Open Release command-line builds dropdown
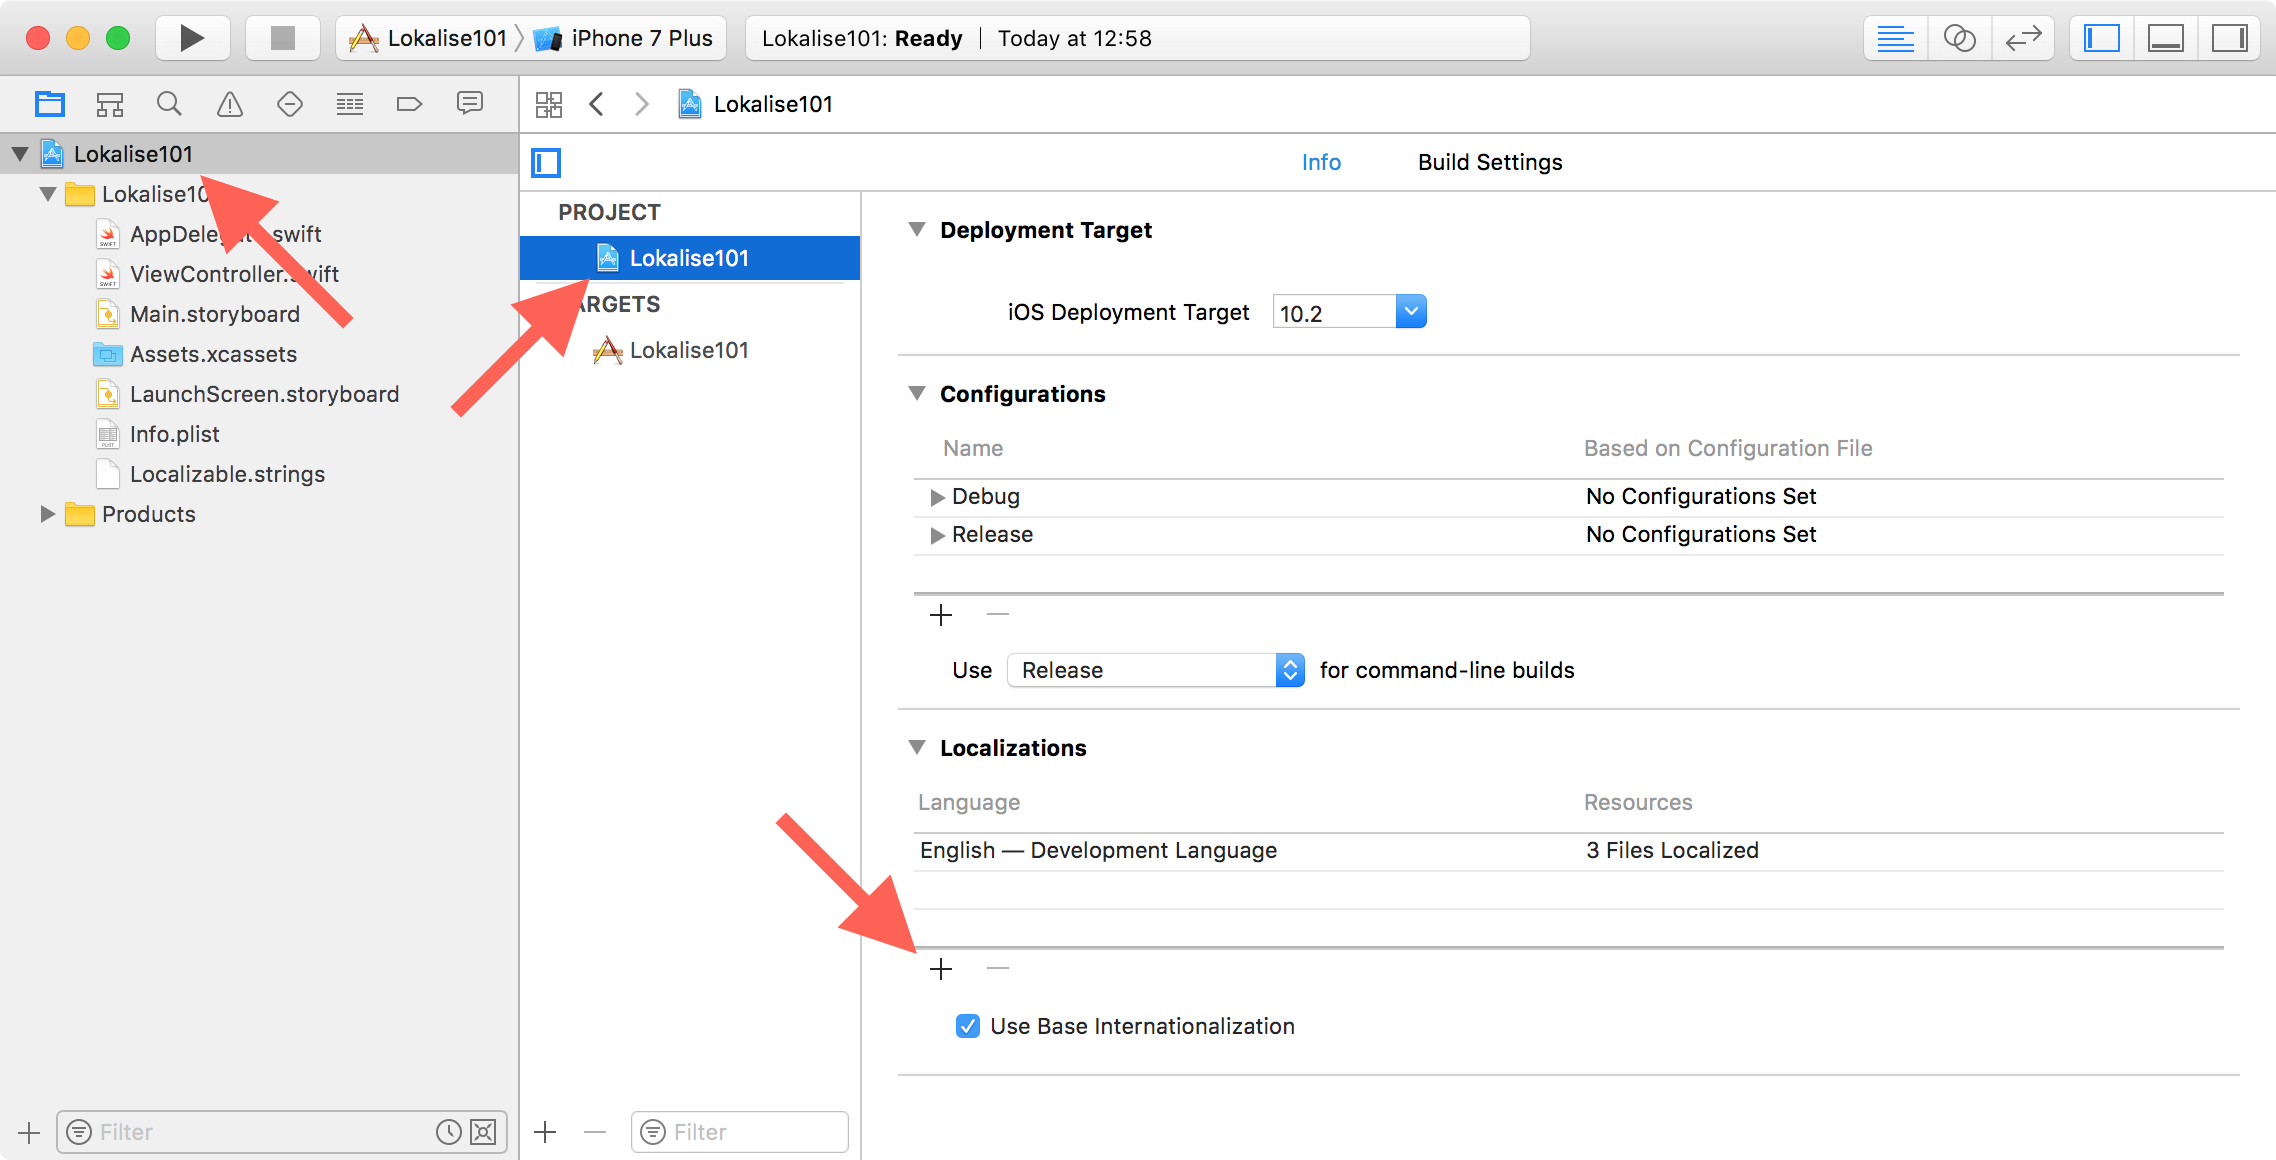This screenshot has width=2276, height=1160. [x=1156, y=670]
